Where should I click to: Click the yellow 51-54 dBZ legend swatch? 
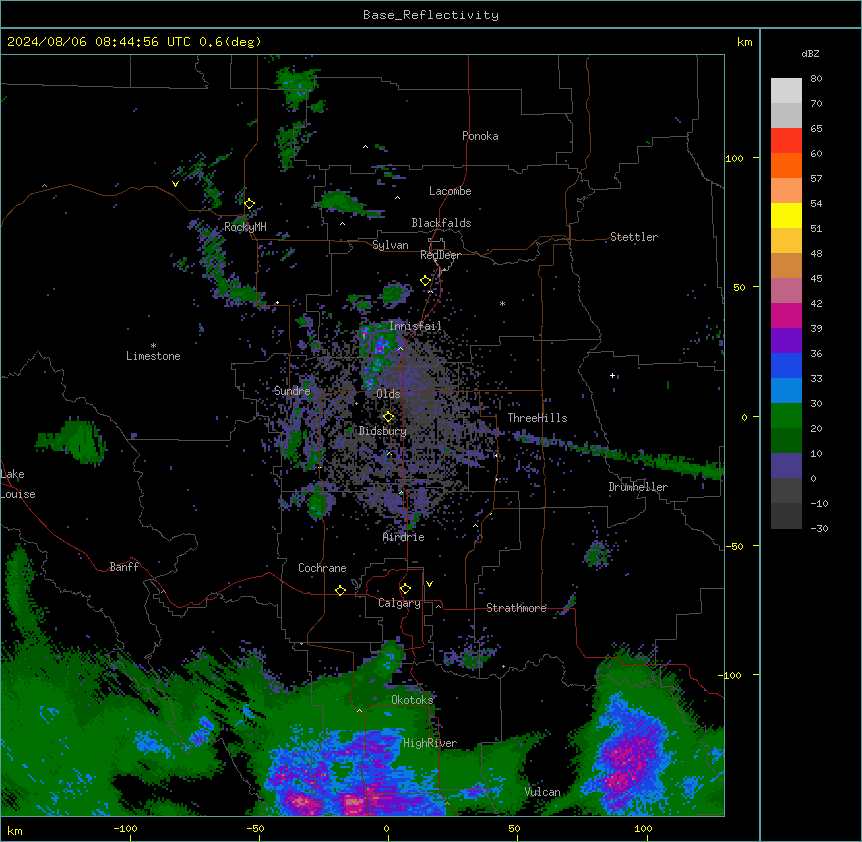pyautogui.click(x=786, y=215)
